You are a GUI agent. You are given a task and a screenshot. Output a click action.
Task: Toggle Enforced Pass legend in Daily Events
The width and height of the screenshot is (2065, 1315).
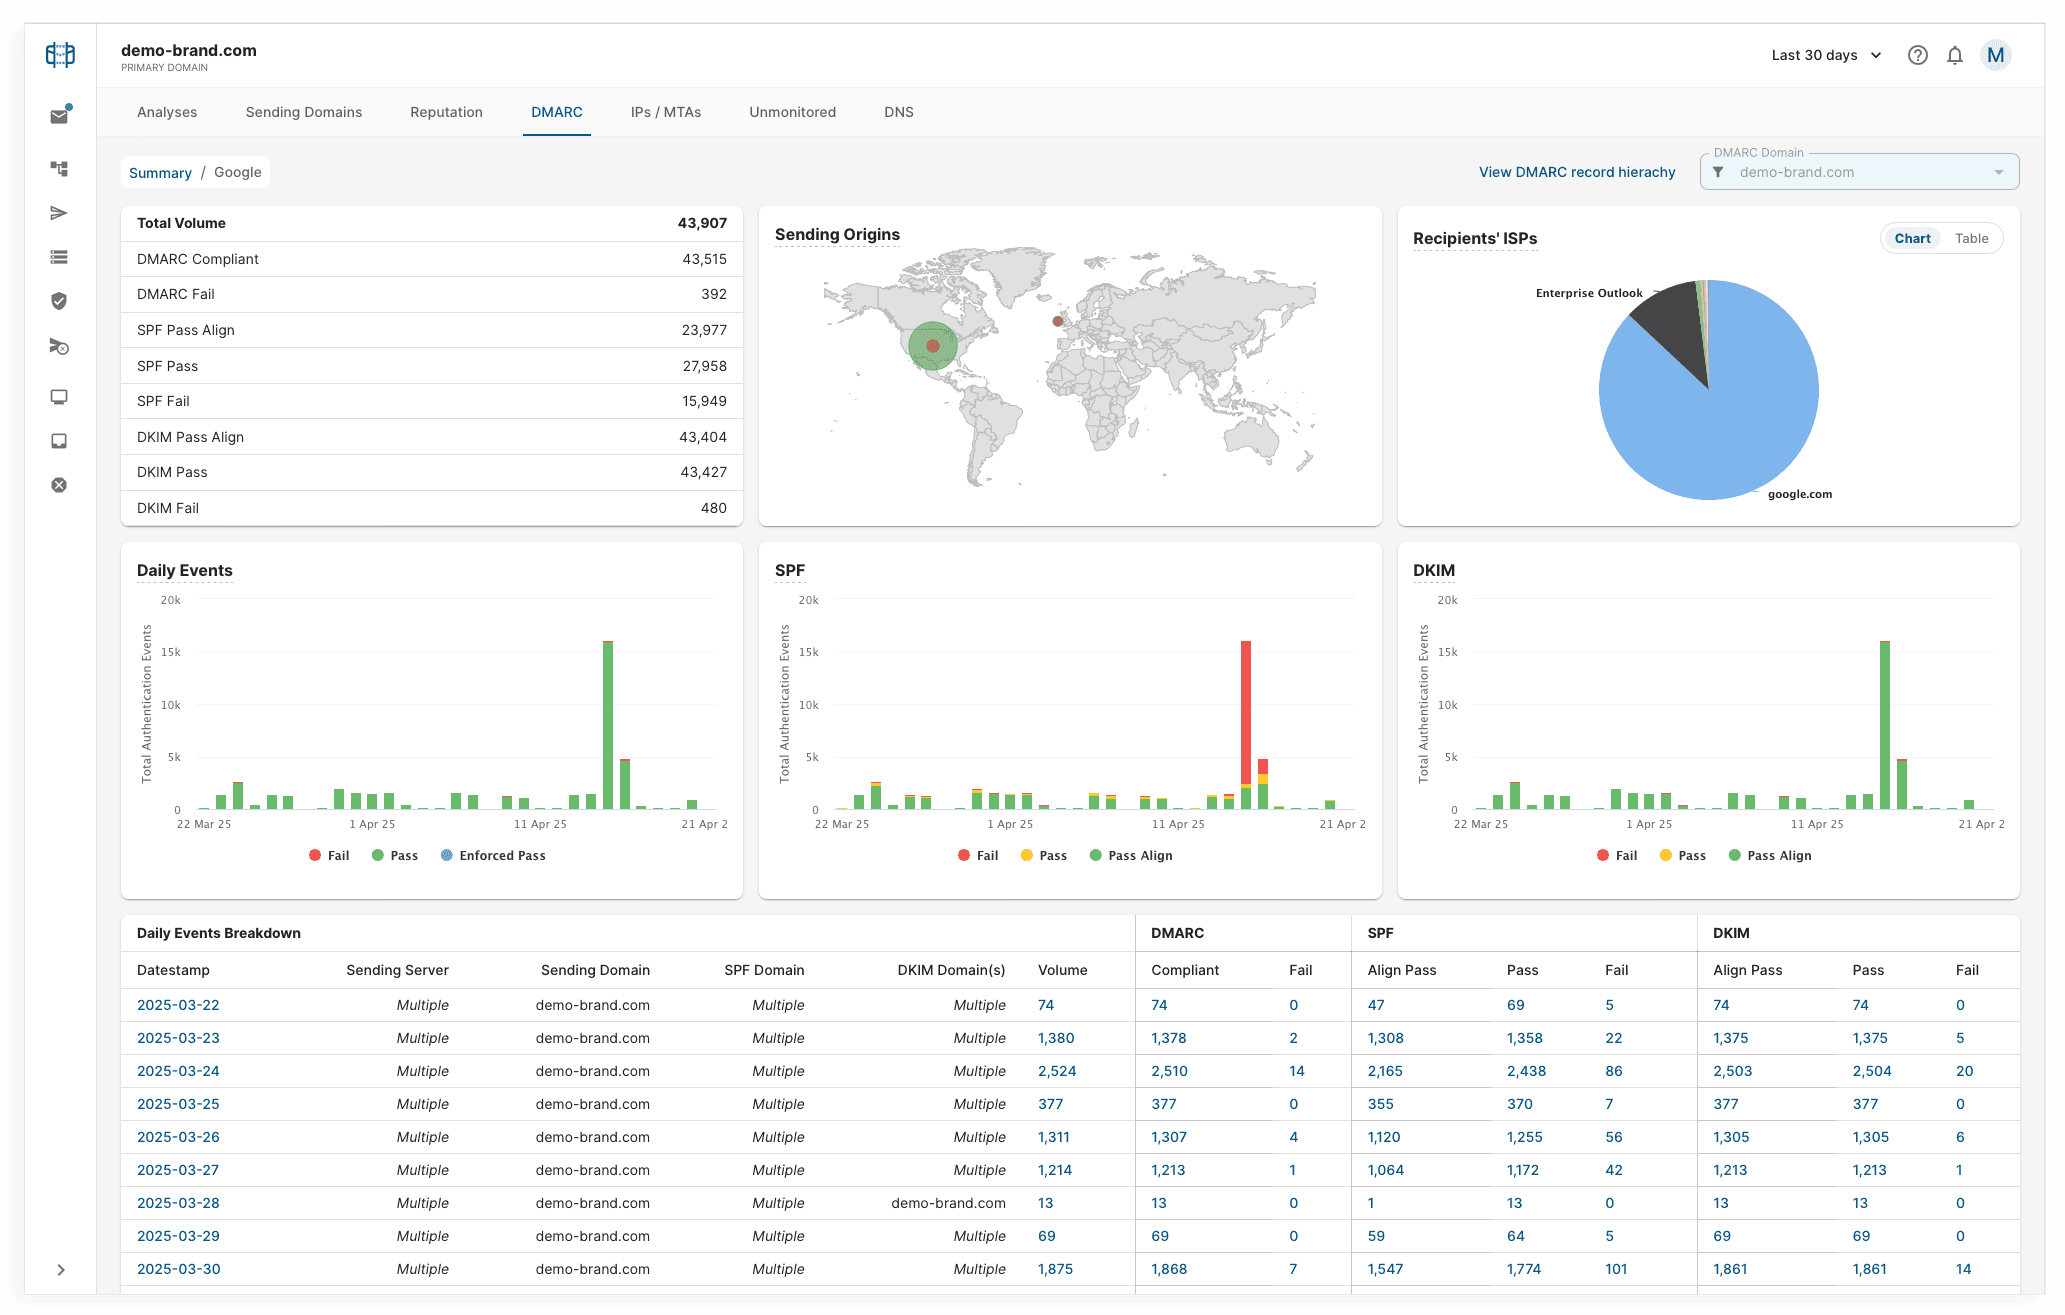(493, 855)
